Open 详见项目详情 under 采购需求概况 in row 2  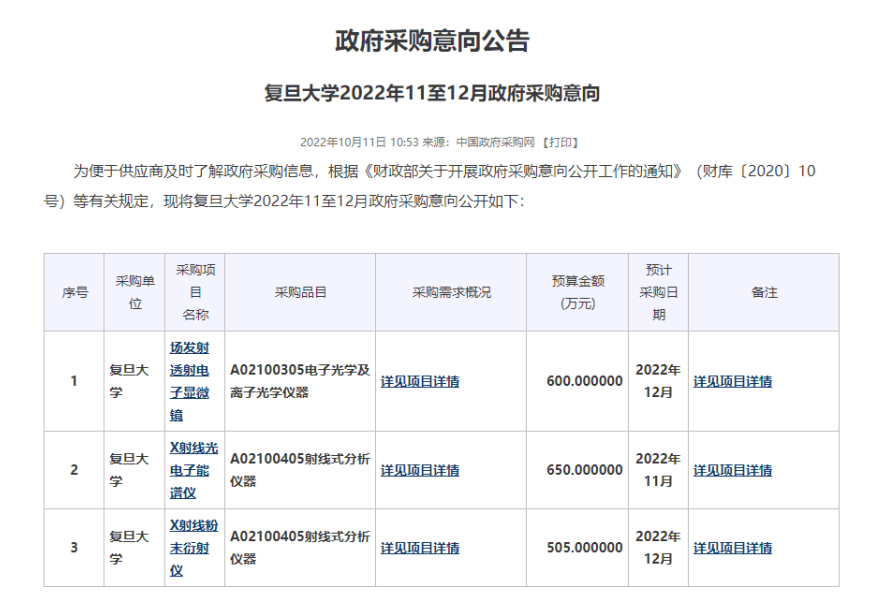click(x=420, y=470)
